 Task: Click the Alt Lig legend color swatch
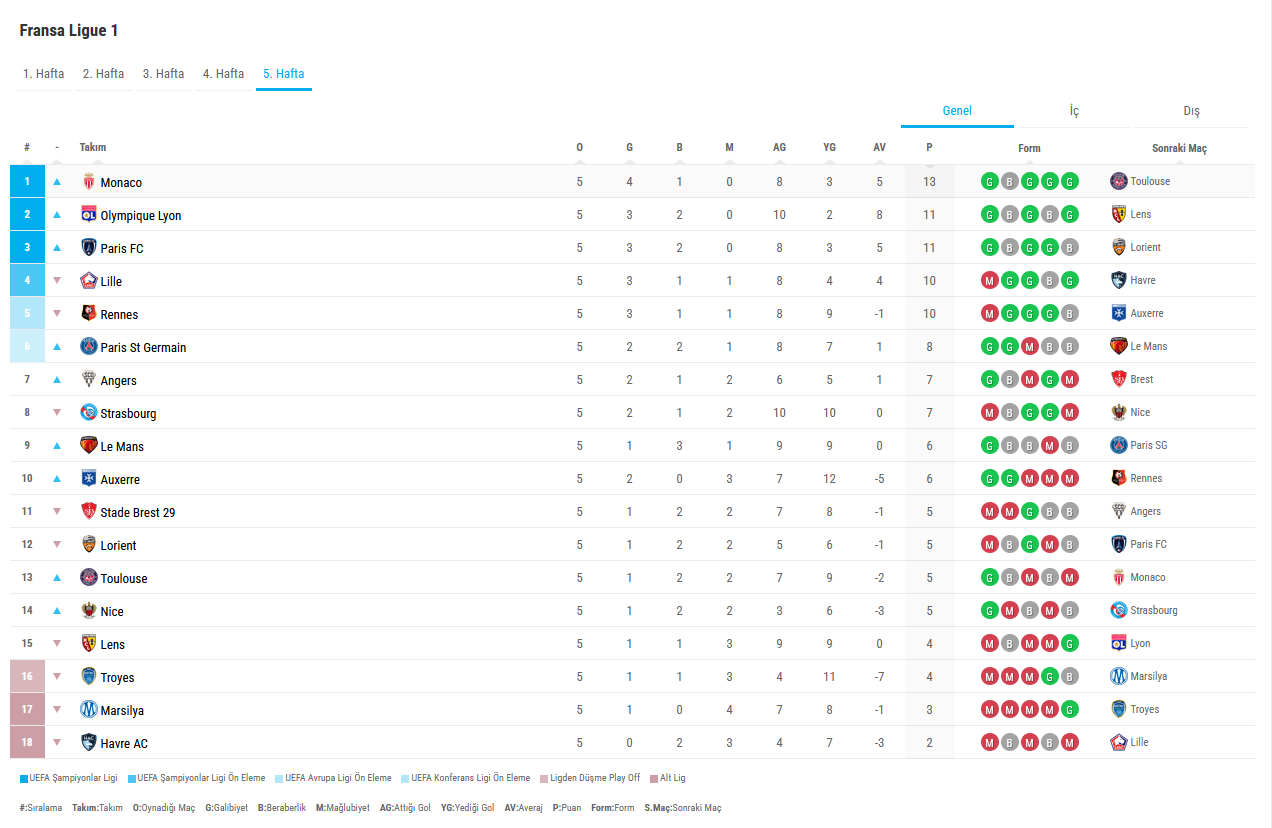coord(654,778)
